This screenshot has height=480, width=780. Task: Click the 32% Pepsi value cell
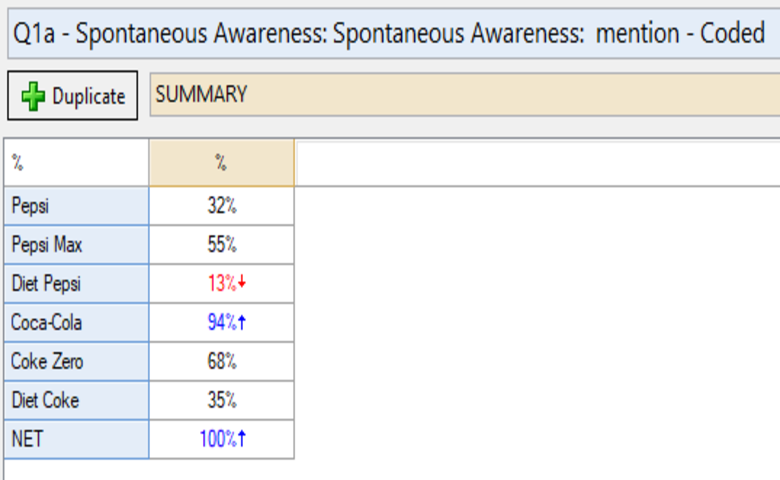coord(221,206)
